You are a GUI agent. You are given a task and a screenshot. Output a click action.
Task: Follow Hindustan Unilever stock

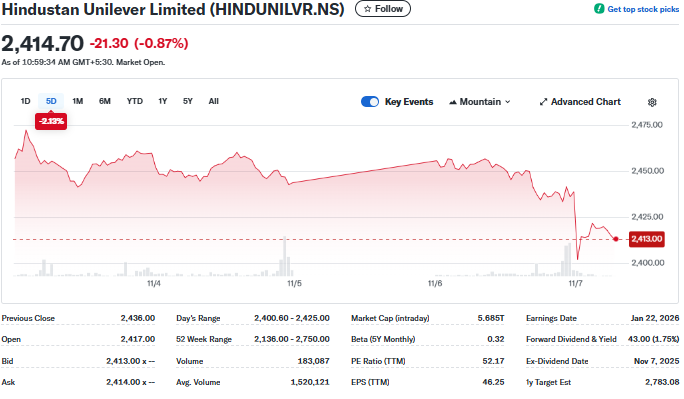[383, 9]
